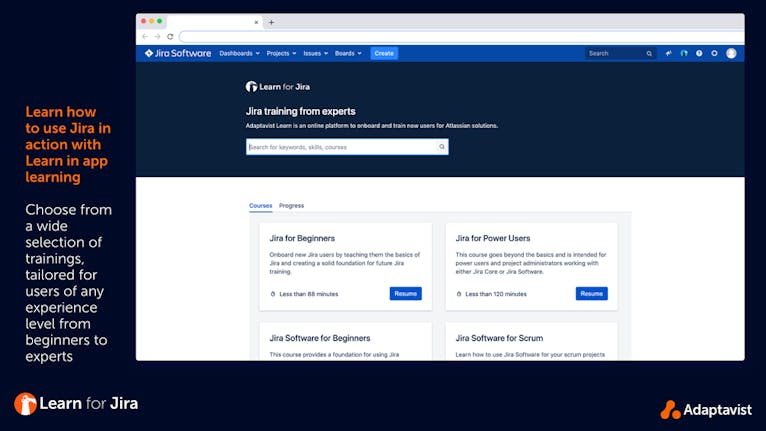Resume the Jira for Power Users course
Image resolution: width=766 pixels, height=431 pixels.
592,294
